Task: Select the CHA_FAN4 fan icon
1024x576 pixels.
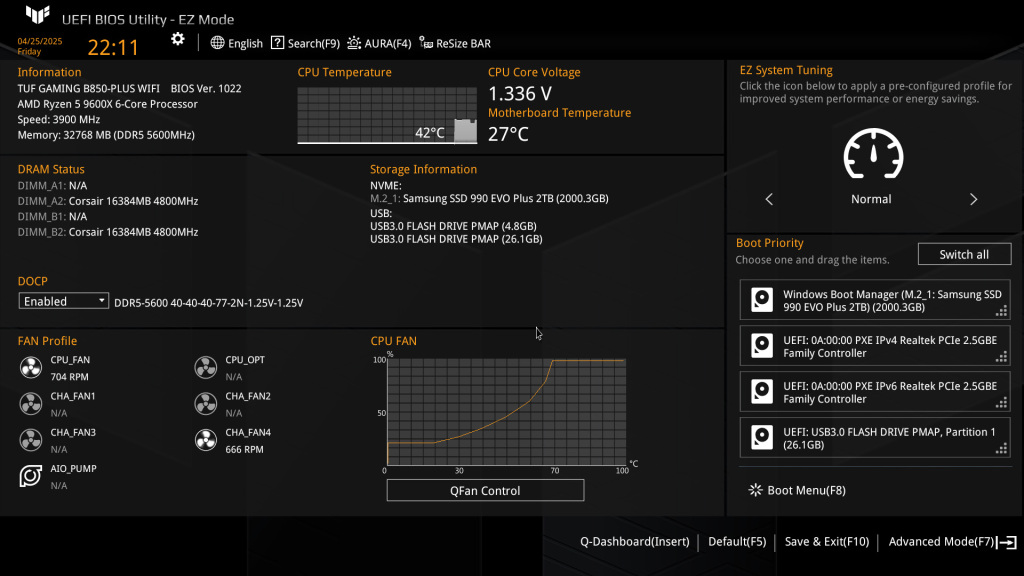Action: tap(206, 440)
